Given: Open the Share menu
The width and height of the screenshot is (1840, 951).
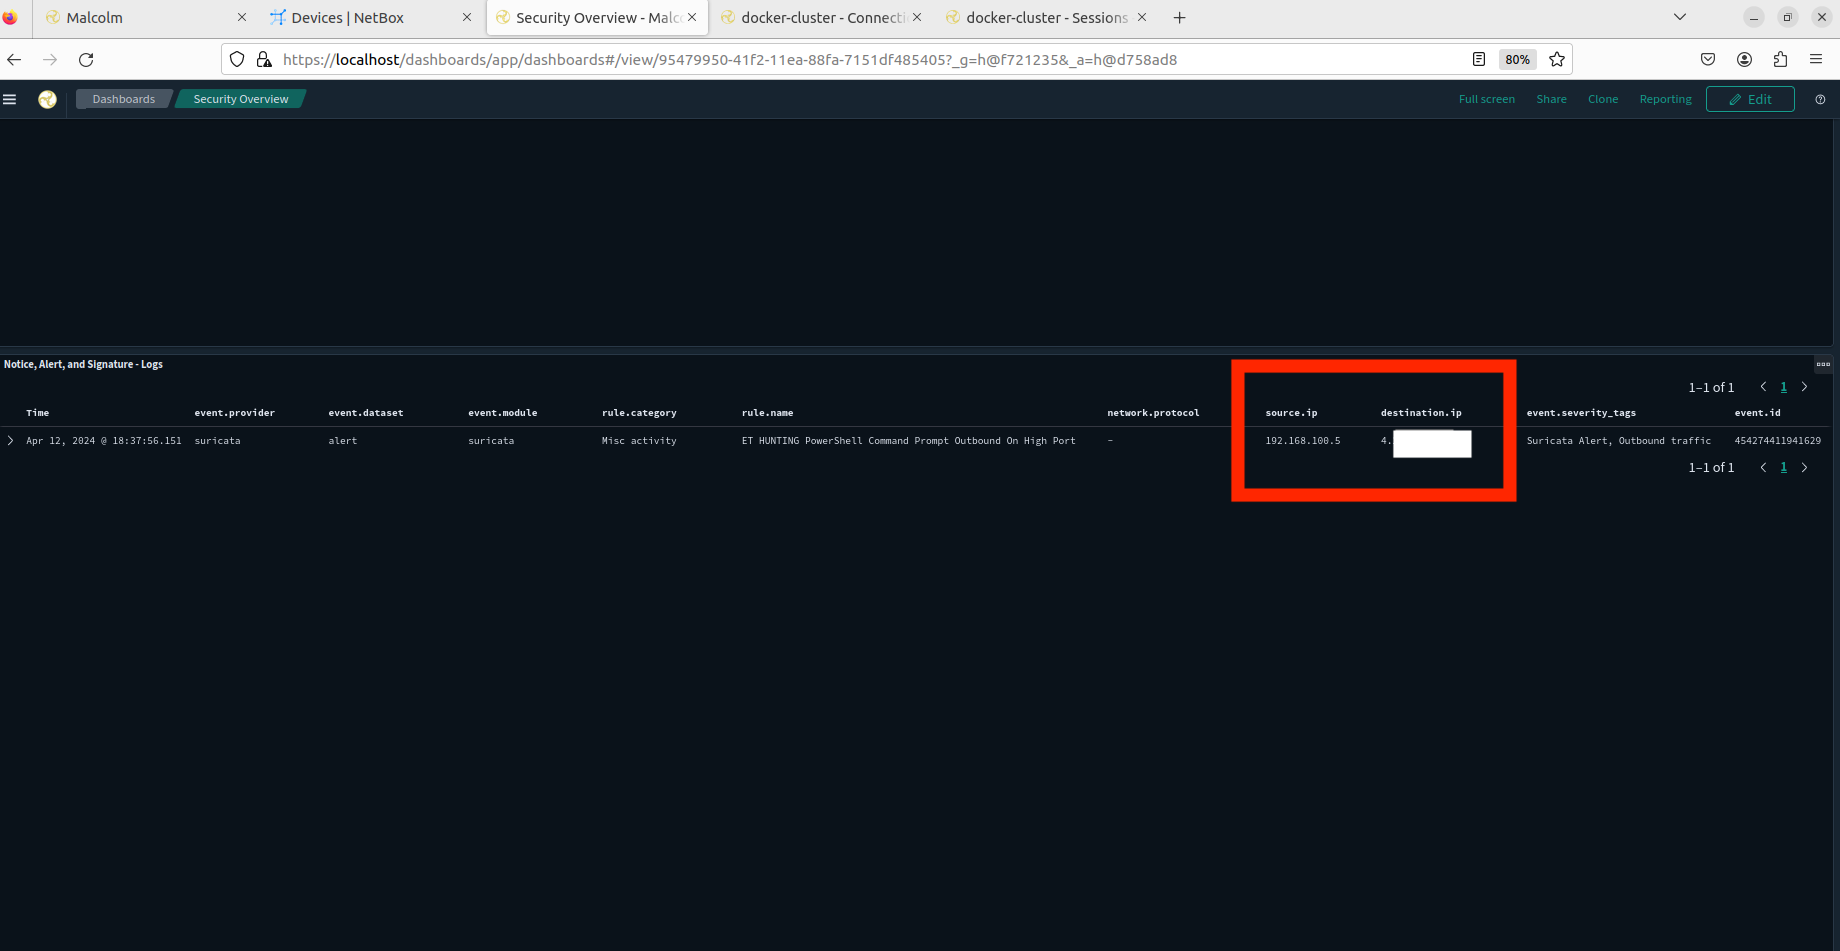Looking at the screenshot, I should (1551, 99).
